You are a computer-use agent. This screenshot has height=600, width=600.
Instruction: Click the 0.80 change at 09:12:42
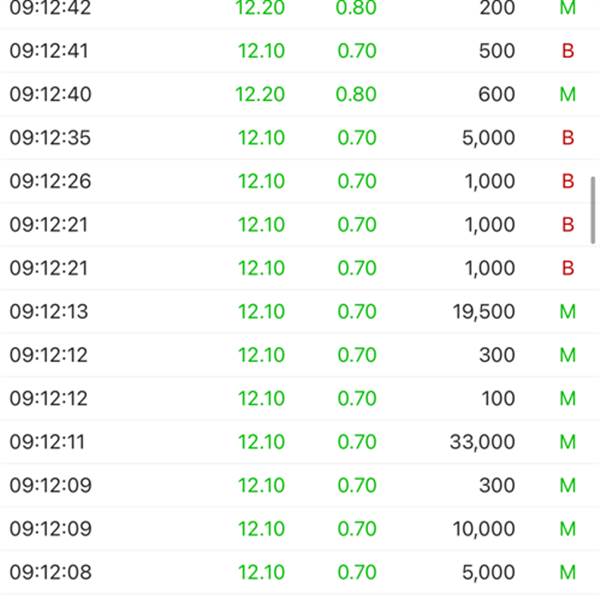(357, 8)
